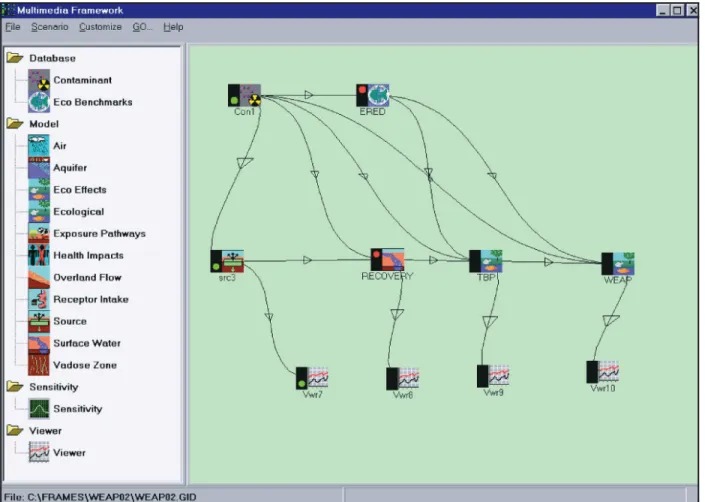Select the Vwr10 viewer node
Viewport: 705px width, 502px height.
point(603,372)
